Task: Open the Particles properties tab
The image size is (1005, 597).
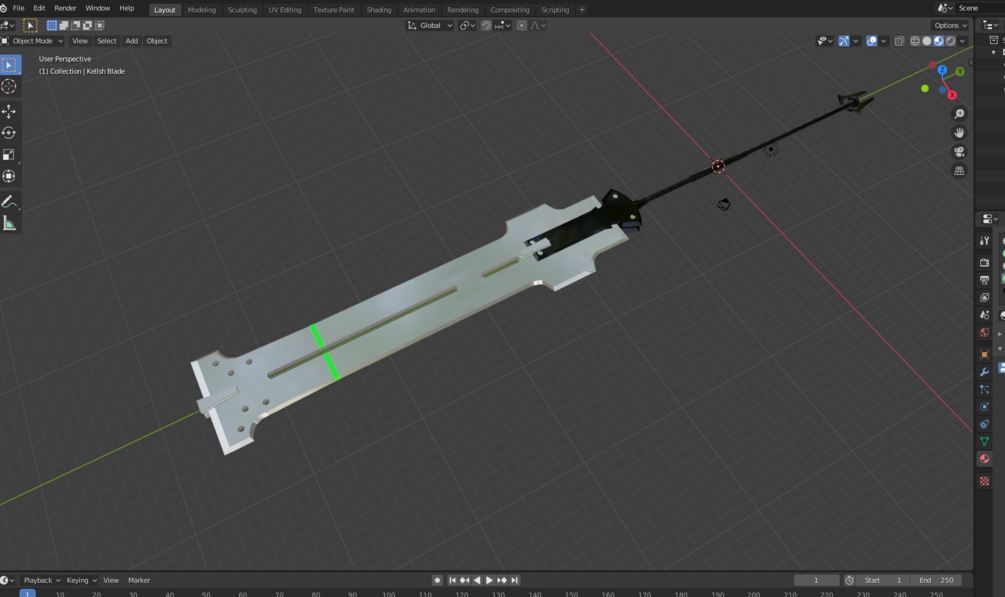Action: tap(984, 389)
